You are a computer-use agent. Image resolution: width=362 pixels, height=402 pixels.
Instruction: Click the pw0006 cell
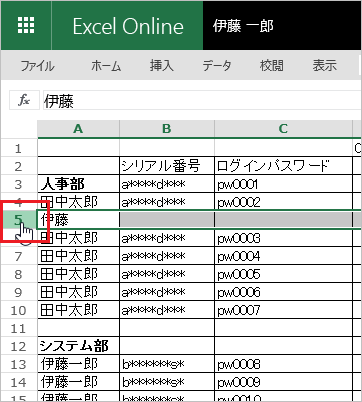click(283, 292)
